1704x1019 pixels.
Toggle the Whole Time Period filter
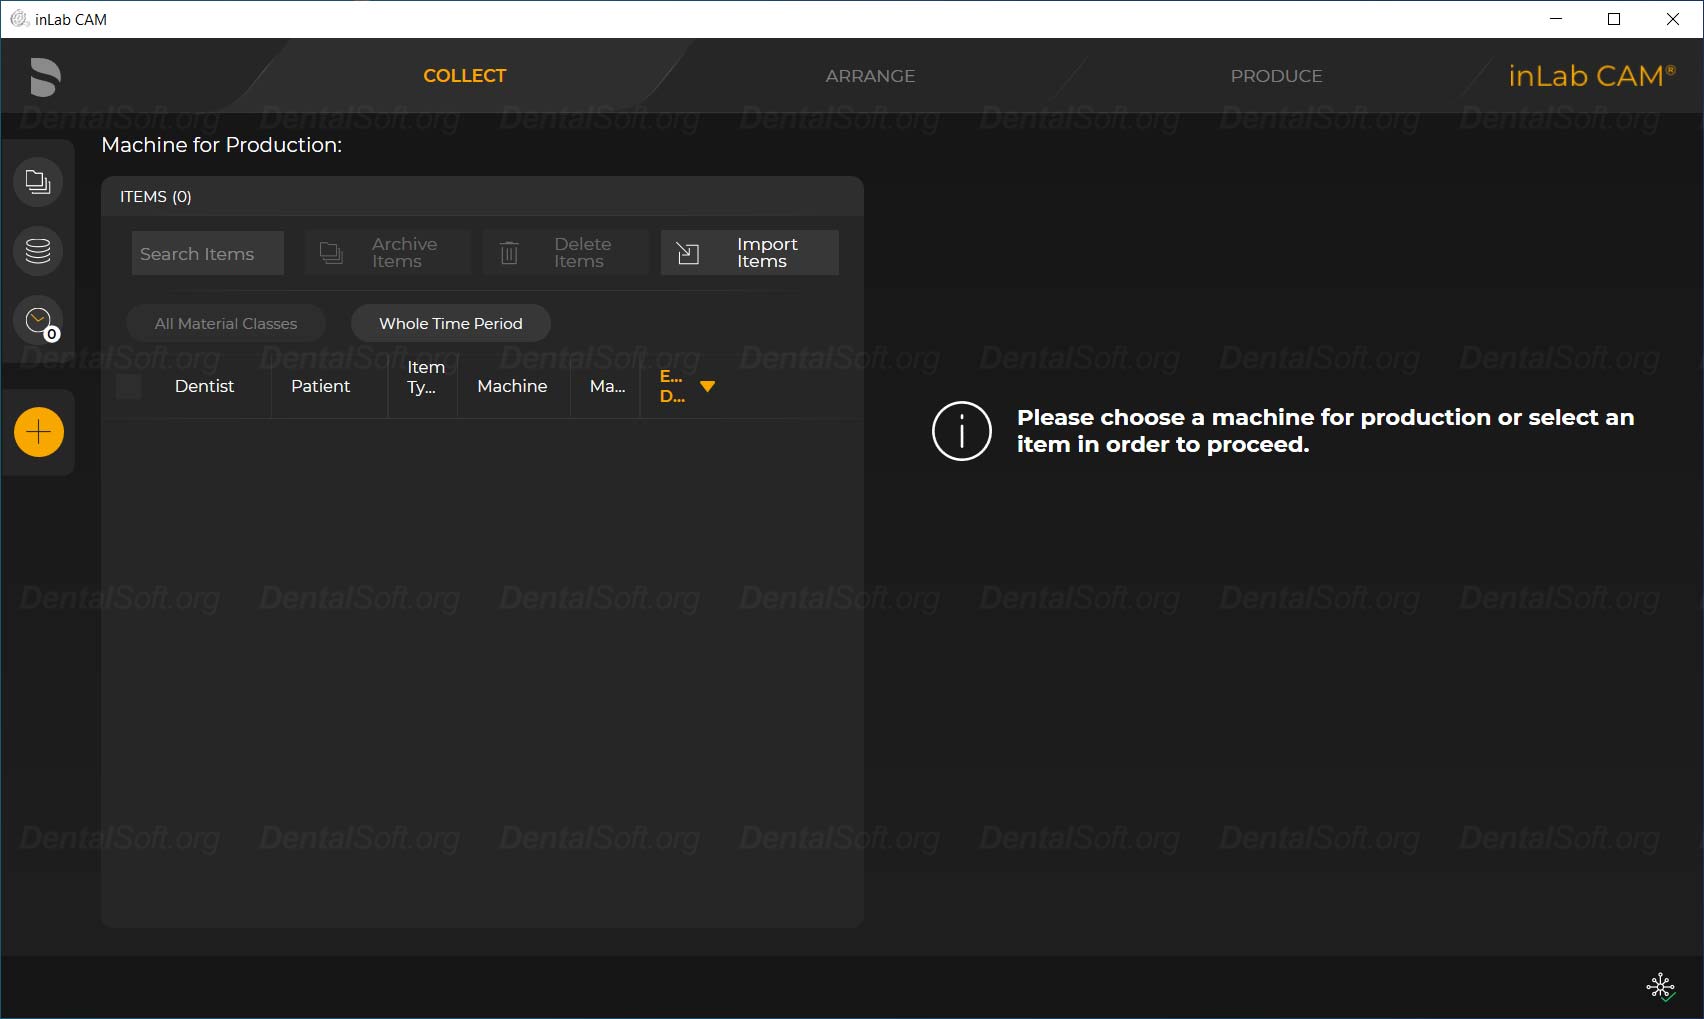pyautogui.click(x=450, y=323)
